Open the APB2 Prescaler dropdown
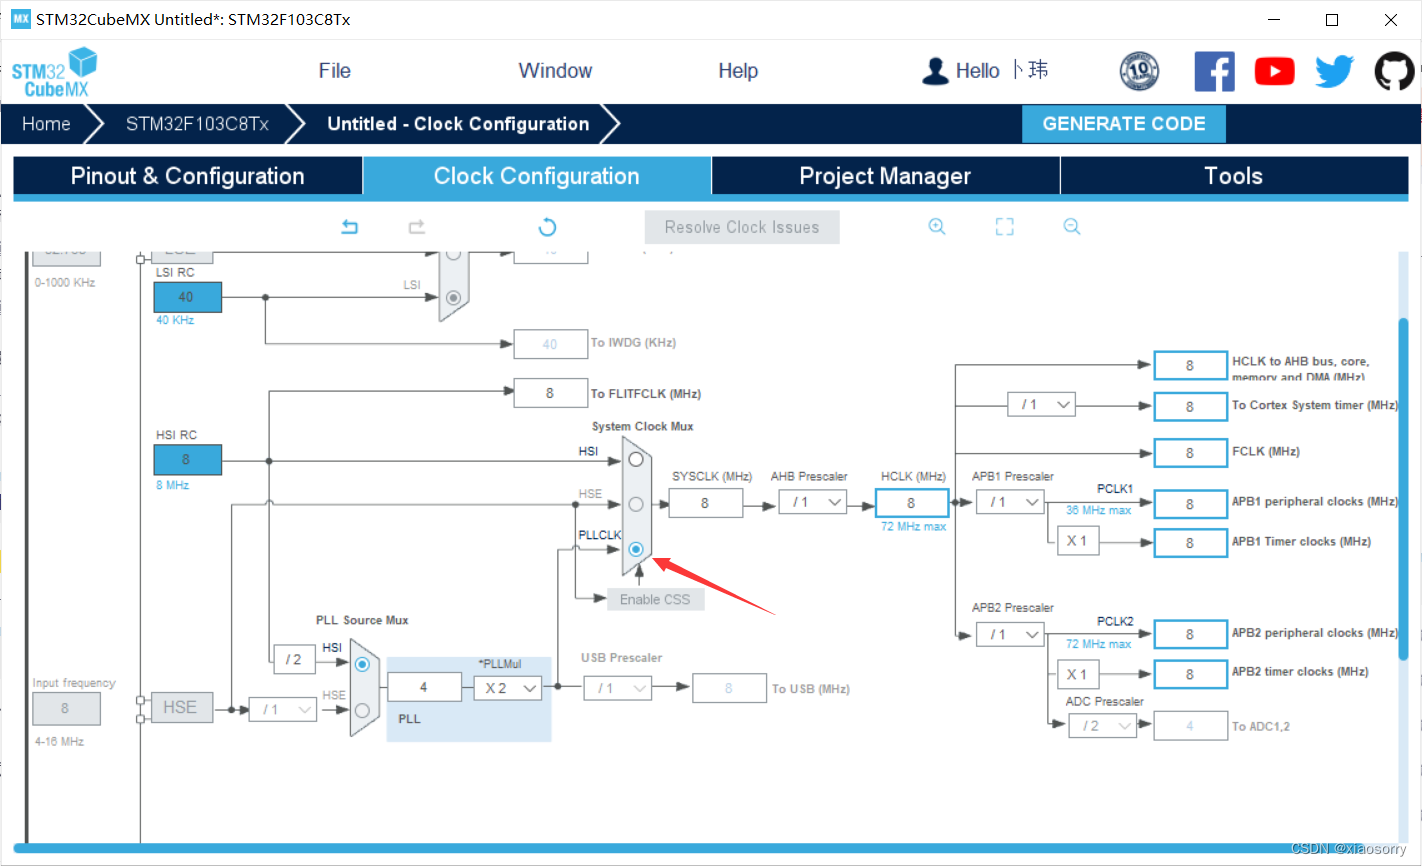Viewport: 1422px width, 866px height. click(1010, 634)
